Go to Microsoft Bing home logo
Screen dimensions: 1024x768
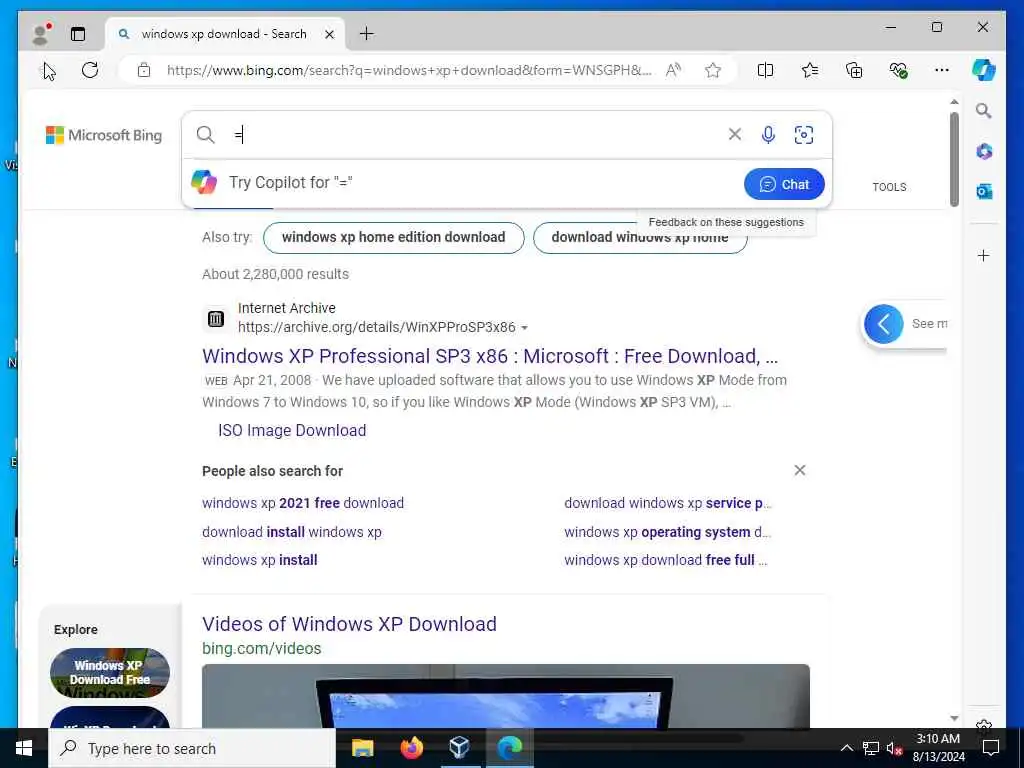pos(104,135)
